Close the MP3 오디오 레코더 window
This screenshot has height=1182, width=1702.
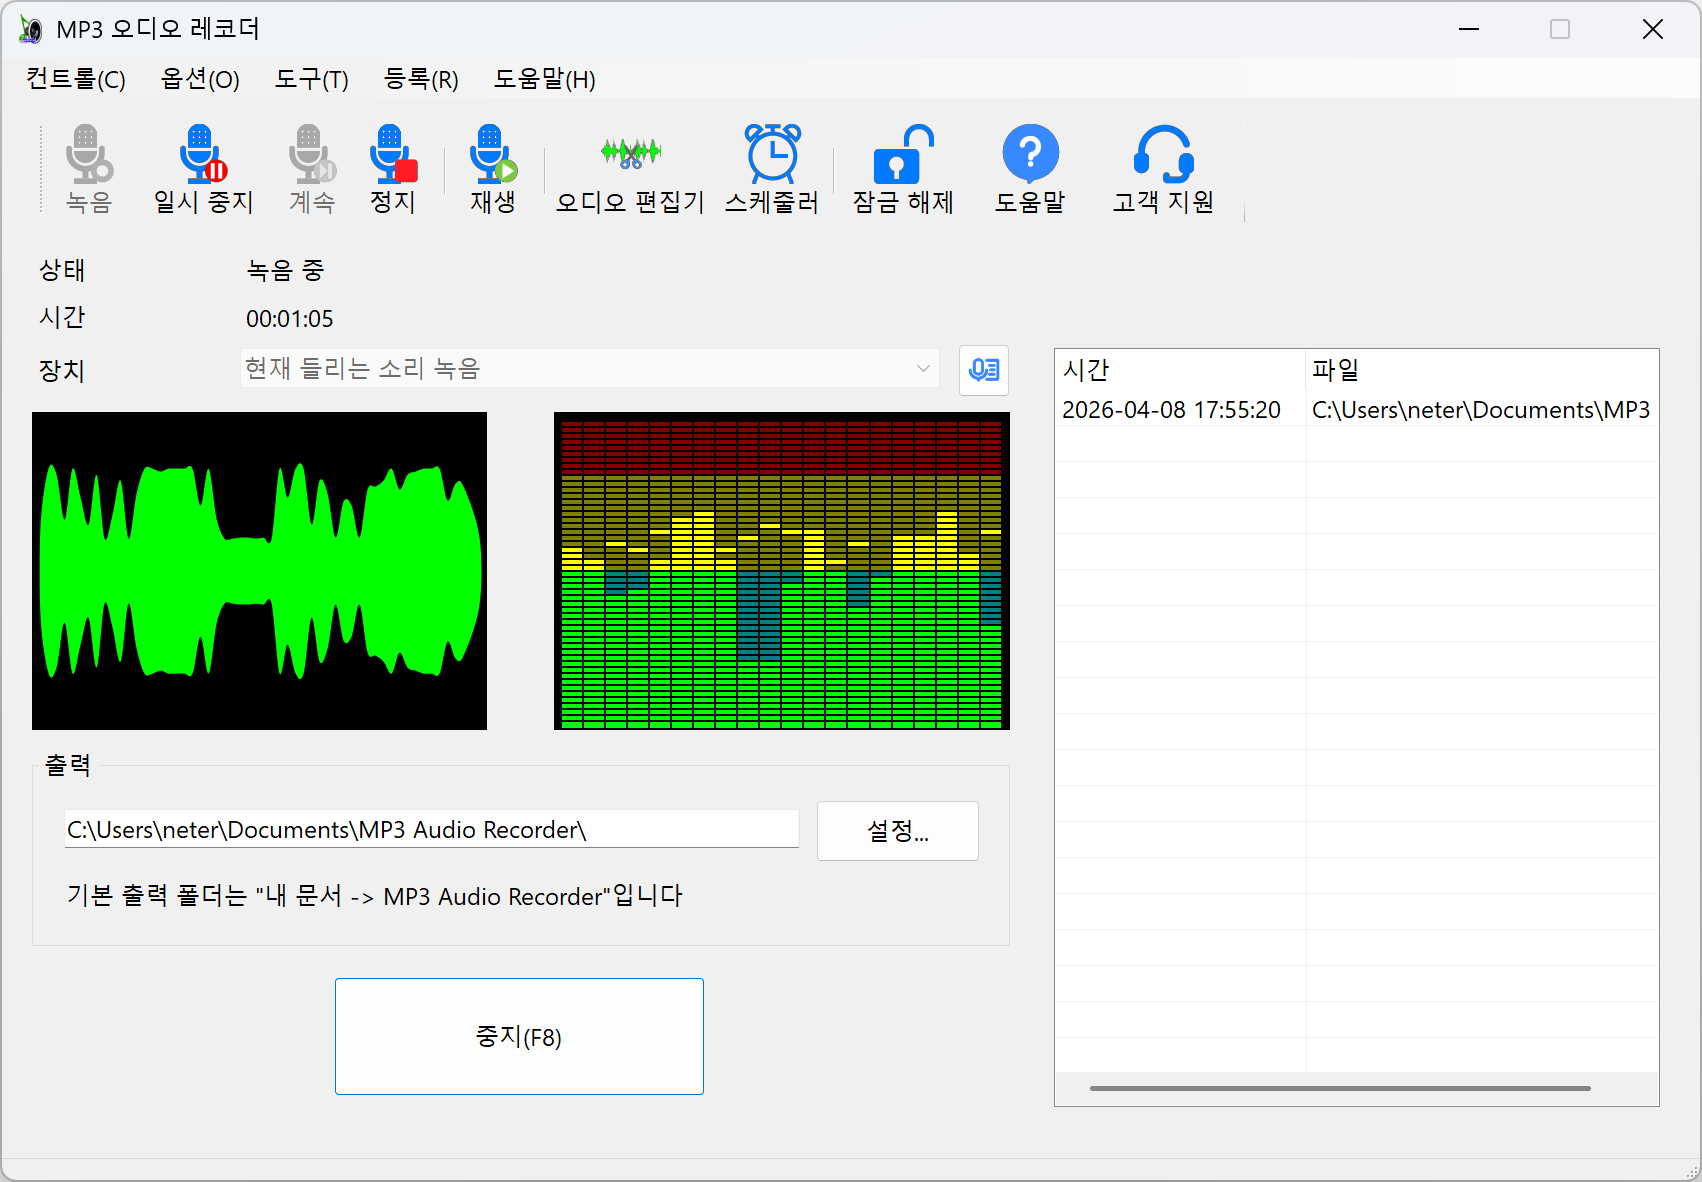point(1652,29)
